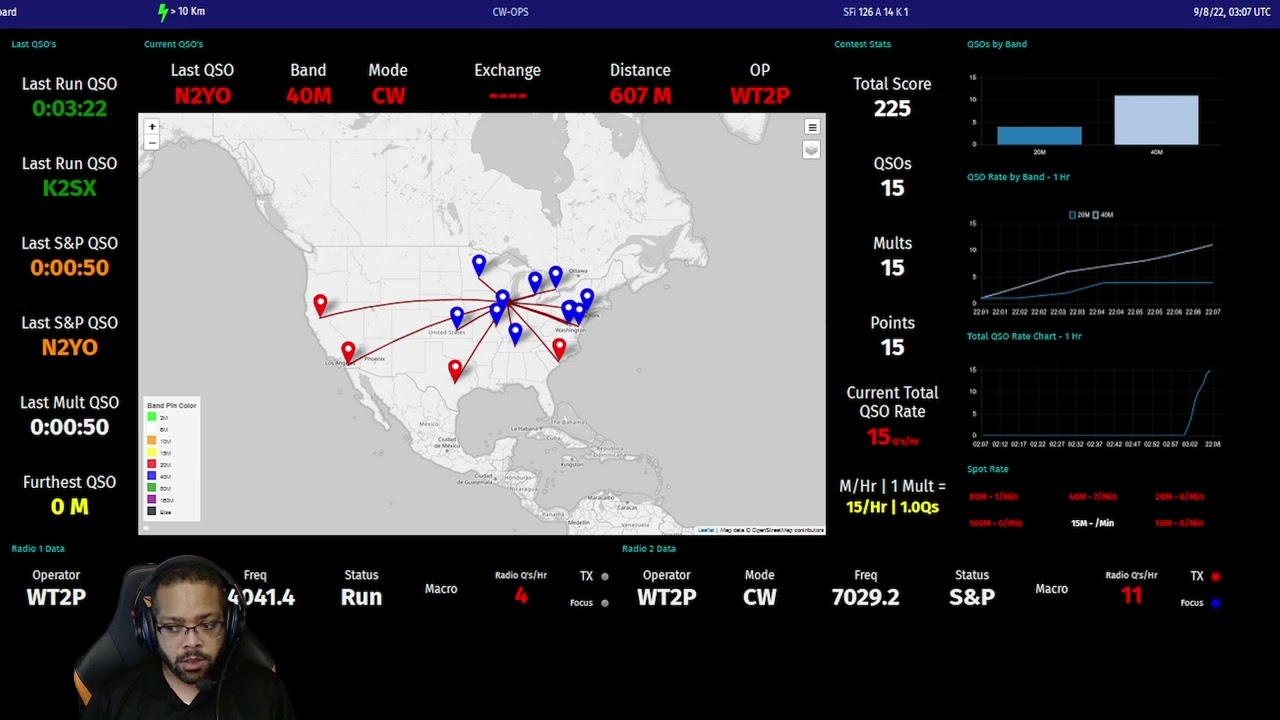This screenshot has width=1280, height=720.
Task: Click the blue pin in Tennessee area
Action: click(x=515, y=333)
